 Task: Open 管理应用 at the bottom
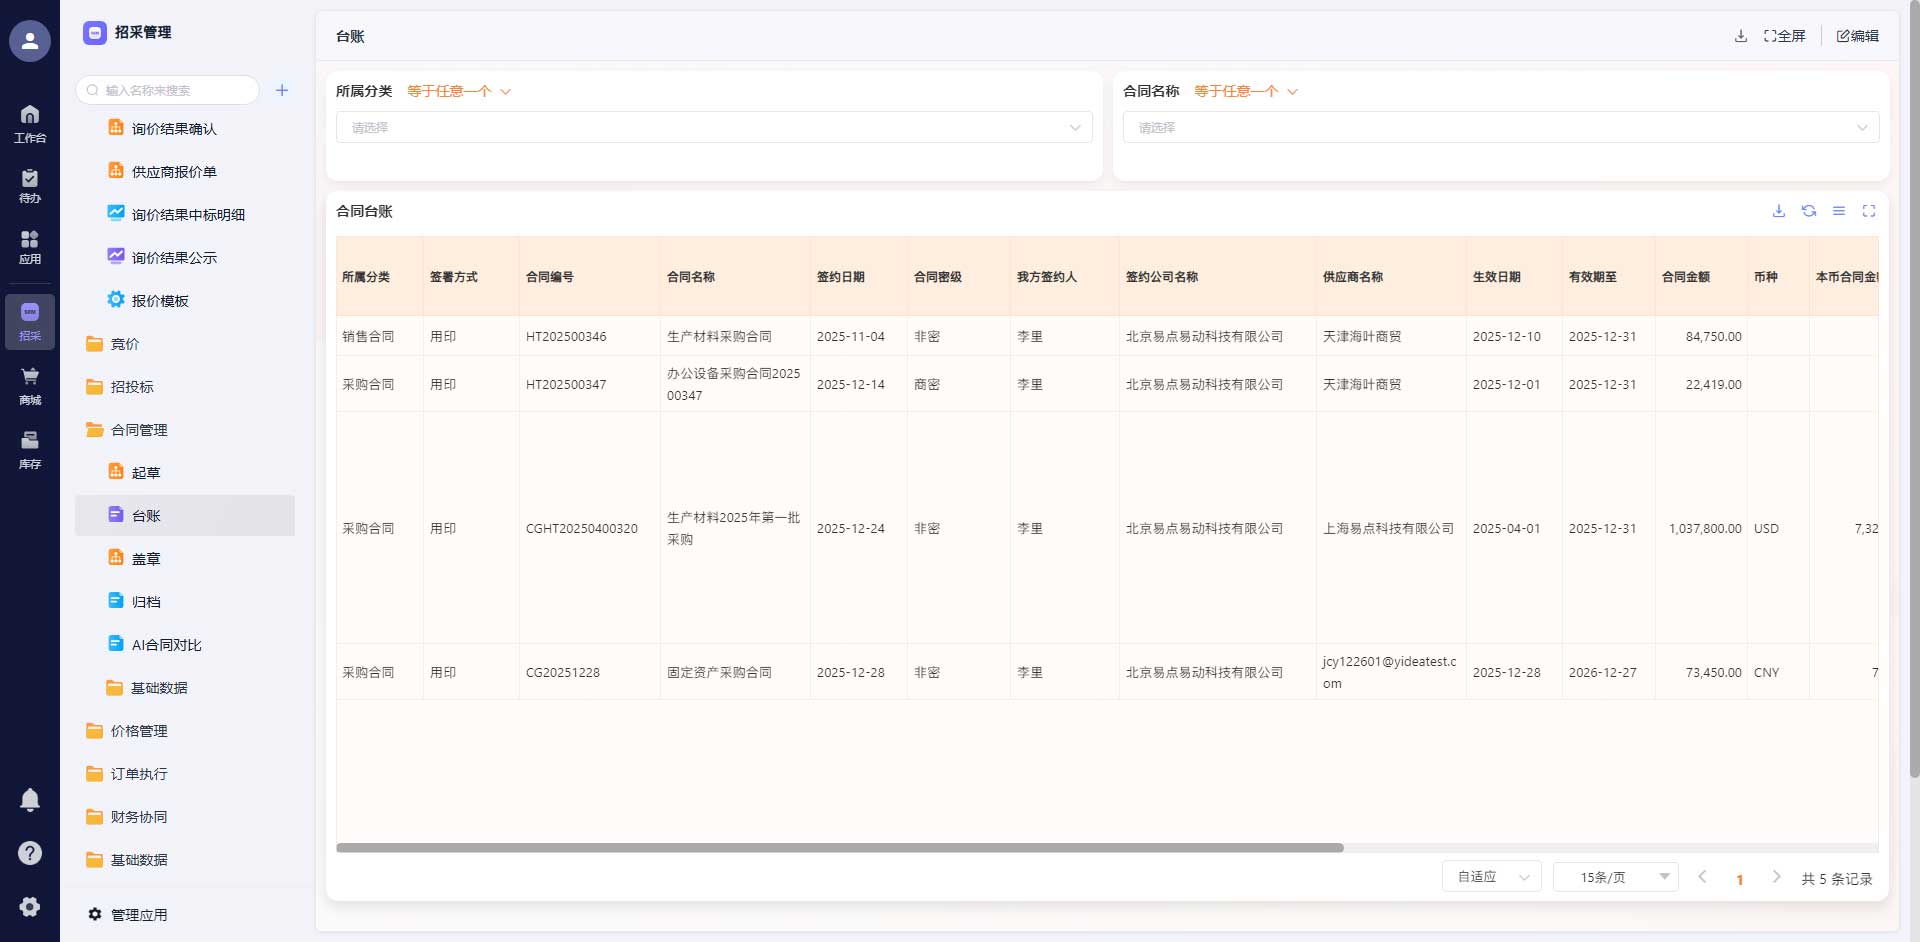128,915
